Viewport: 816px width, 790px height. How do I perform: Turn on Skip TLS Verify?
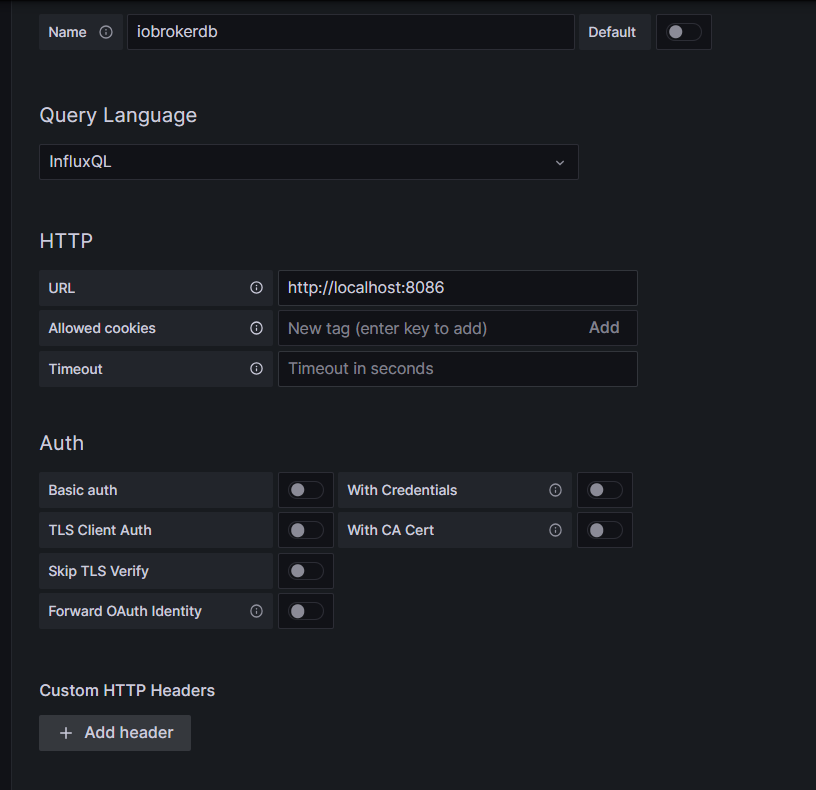pos(306,571)
